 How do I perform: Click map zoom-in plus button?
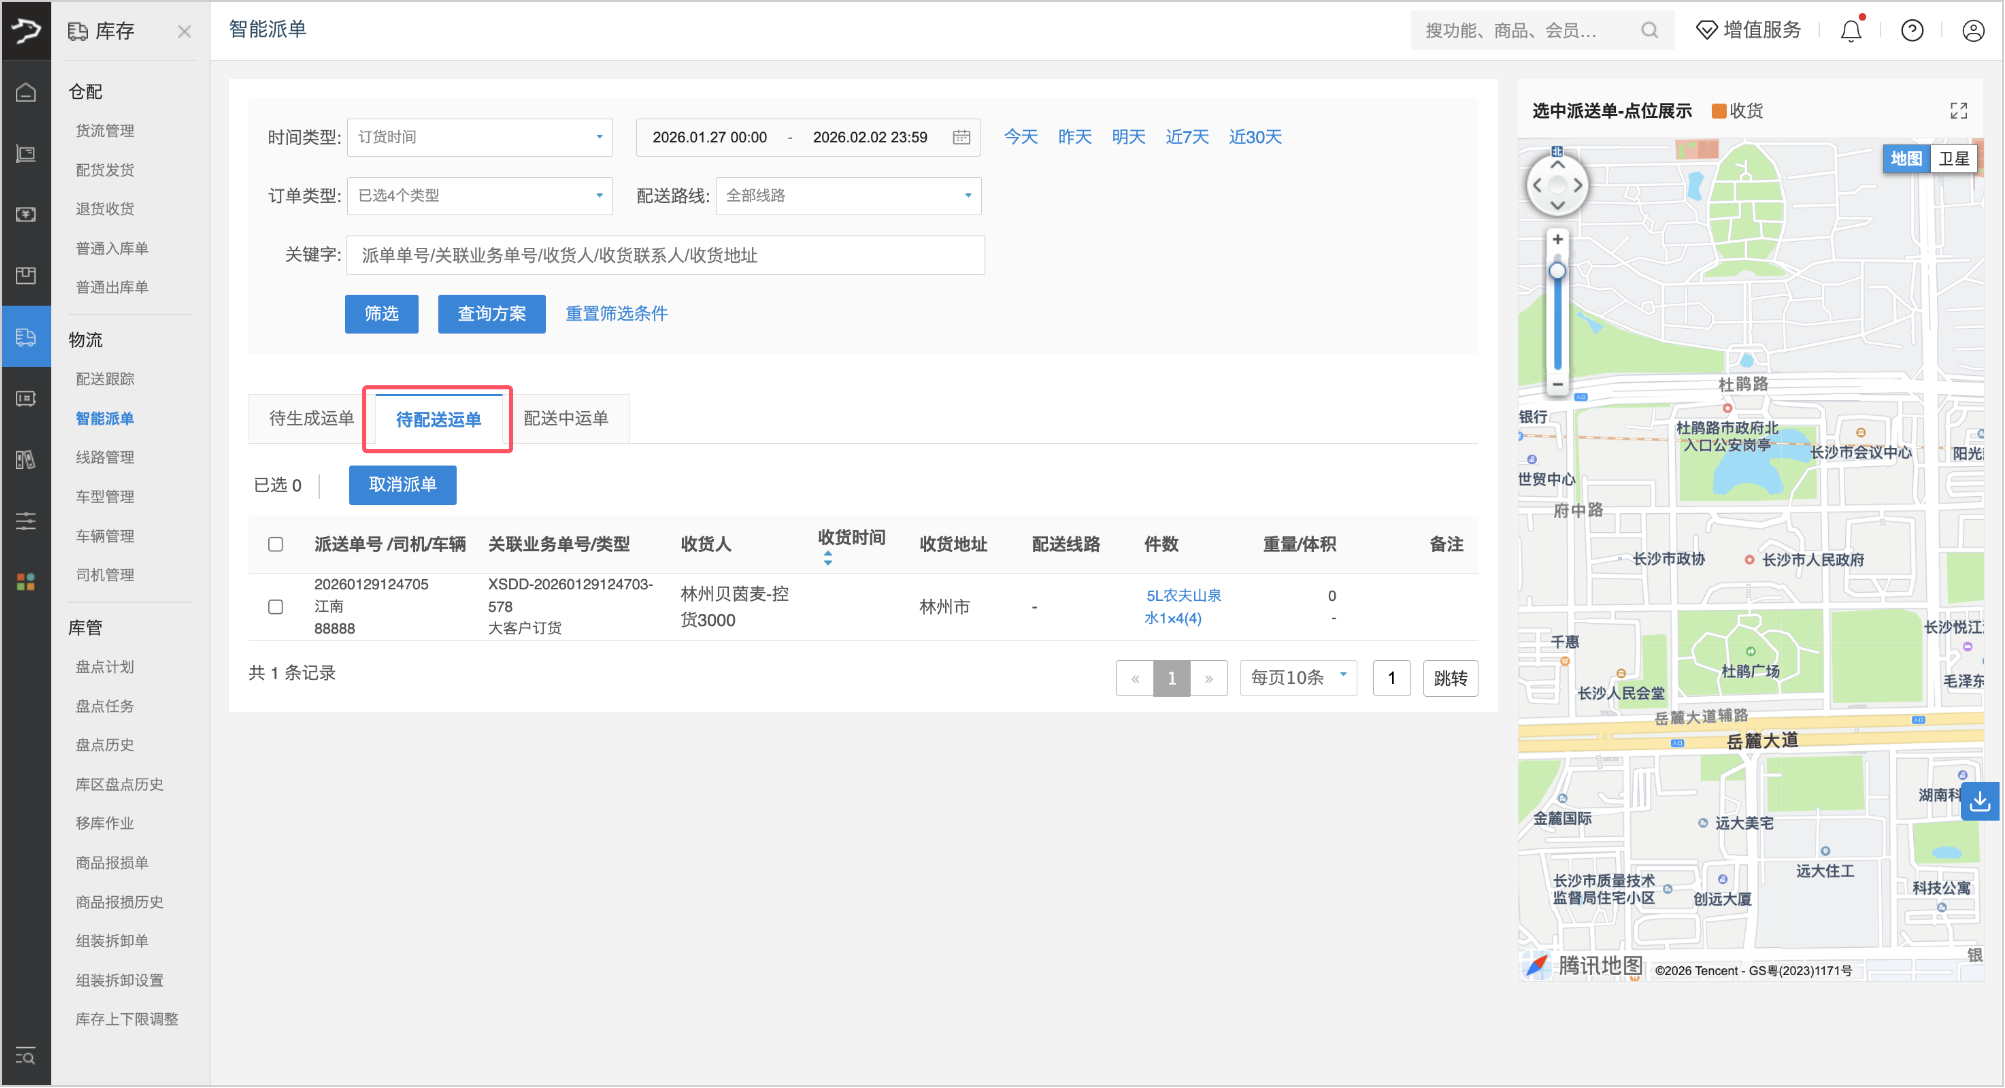tap(1557, 240)
